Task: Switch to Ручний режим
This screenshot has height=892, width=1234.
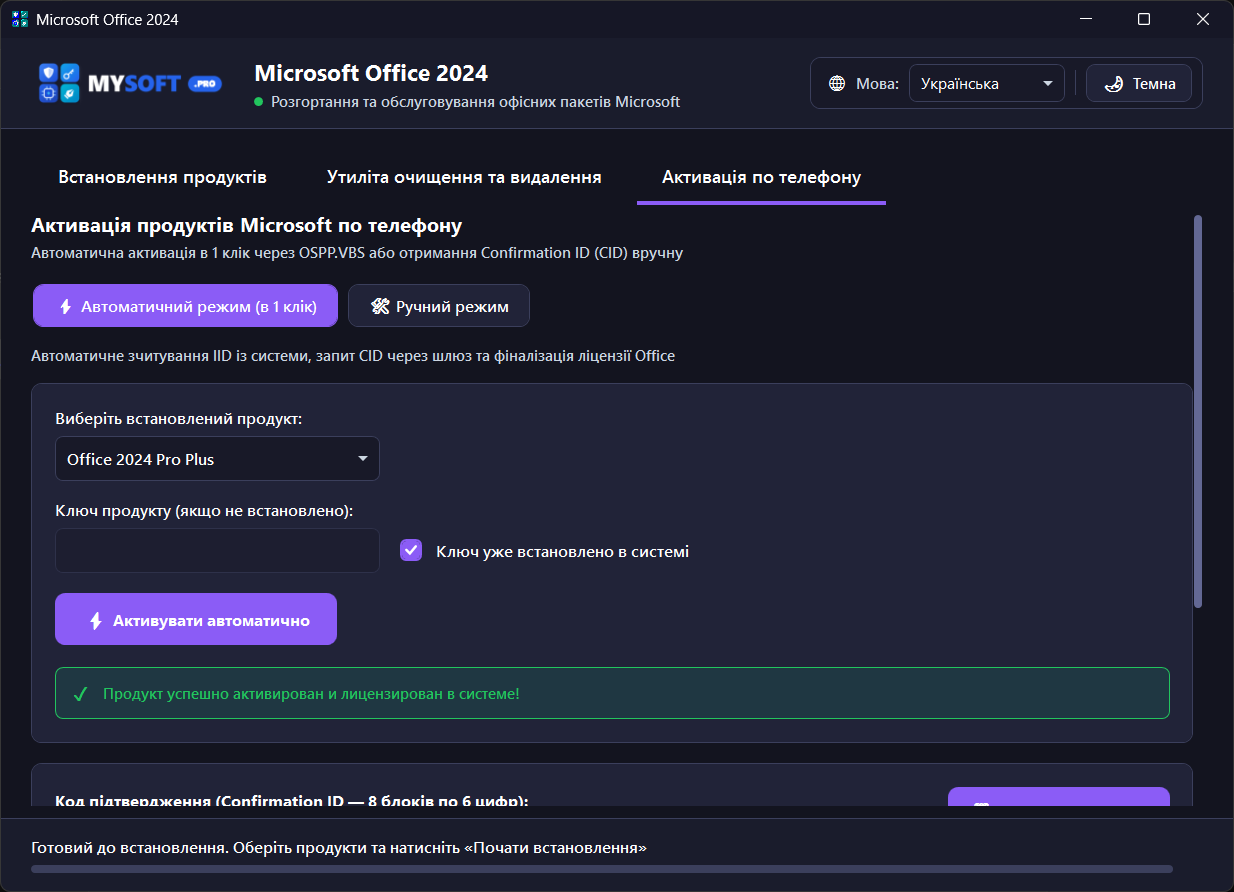Action: pyautogui.click(x=439, y=306)
